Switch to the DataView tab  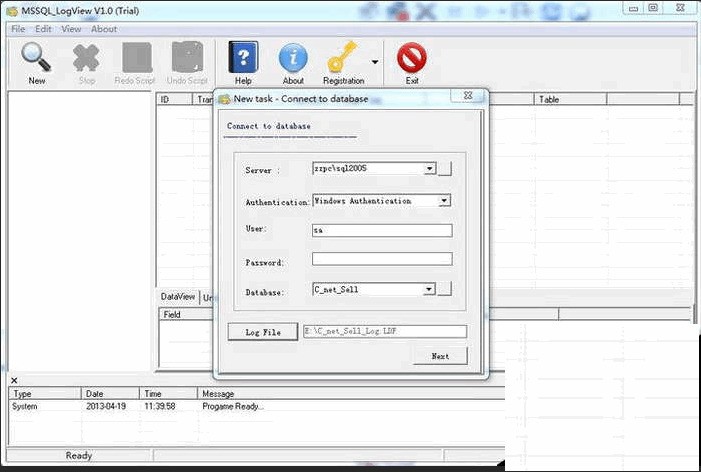pyautogui.click(x=177, y=297)
